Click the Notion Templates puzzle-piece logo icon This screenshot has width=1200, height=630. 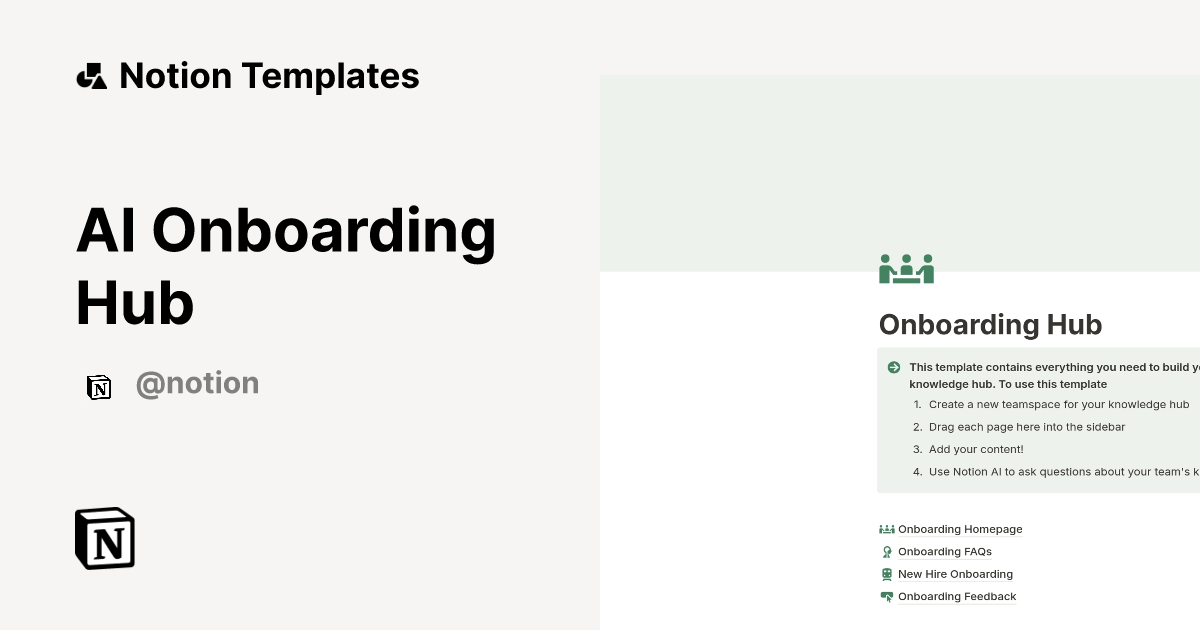pos(91,75)
